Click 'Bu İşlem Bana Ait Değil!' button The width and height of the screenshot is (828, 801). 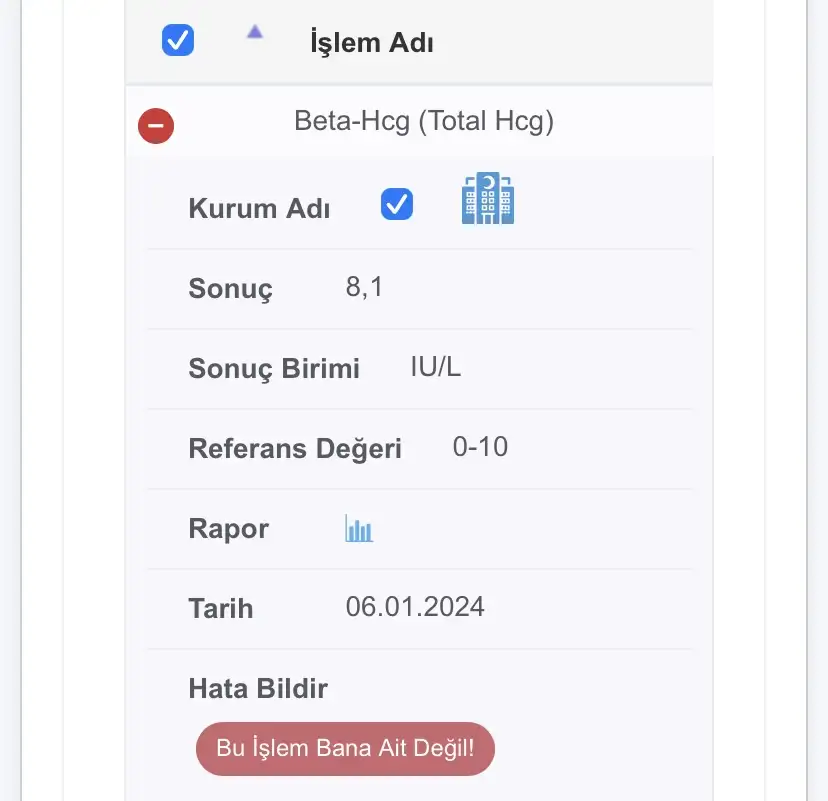(345, 748)
